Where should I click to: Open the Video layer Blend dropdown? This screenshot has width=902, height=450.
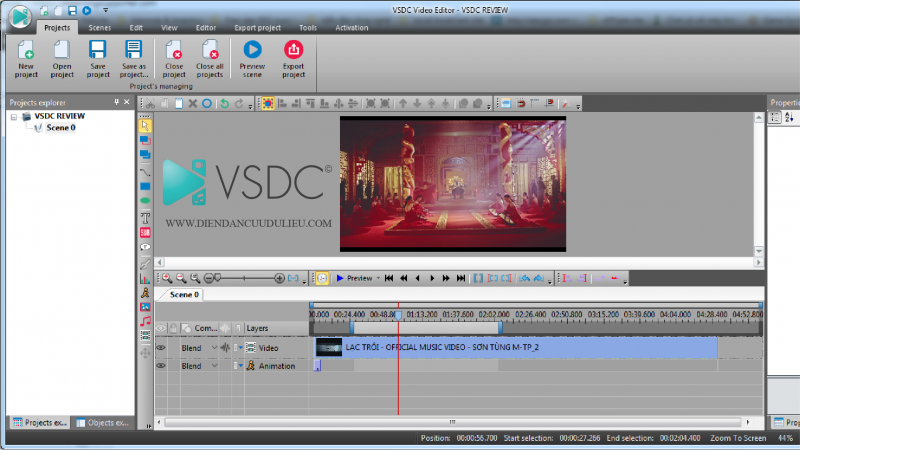(x=215, y=348)
